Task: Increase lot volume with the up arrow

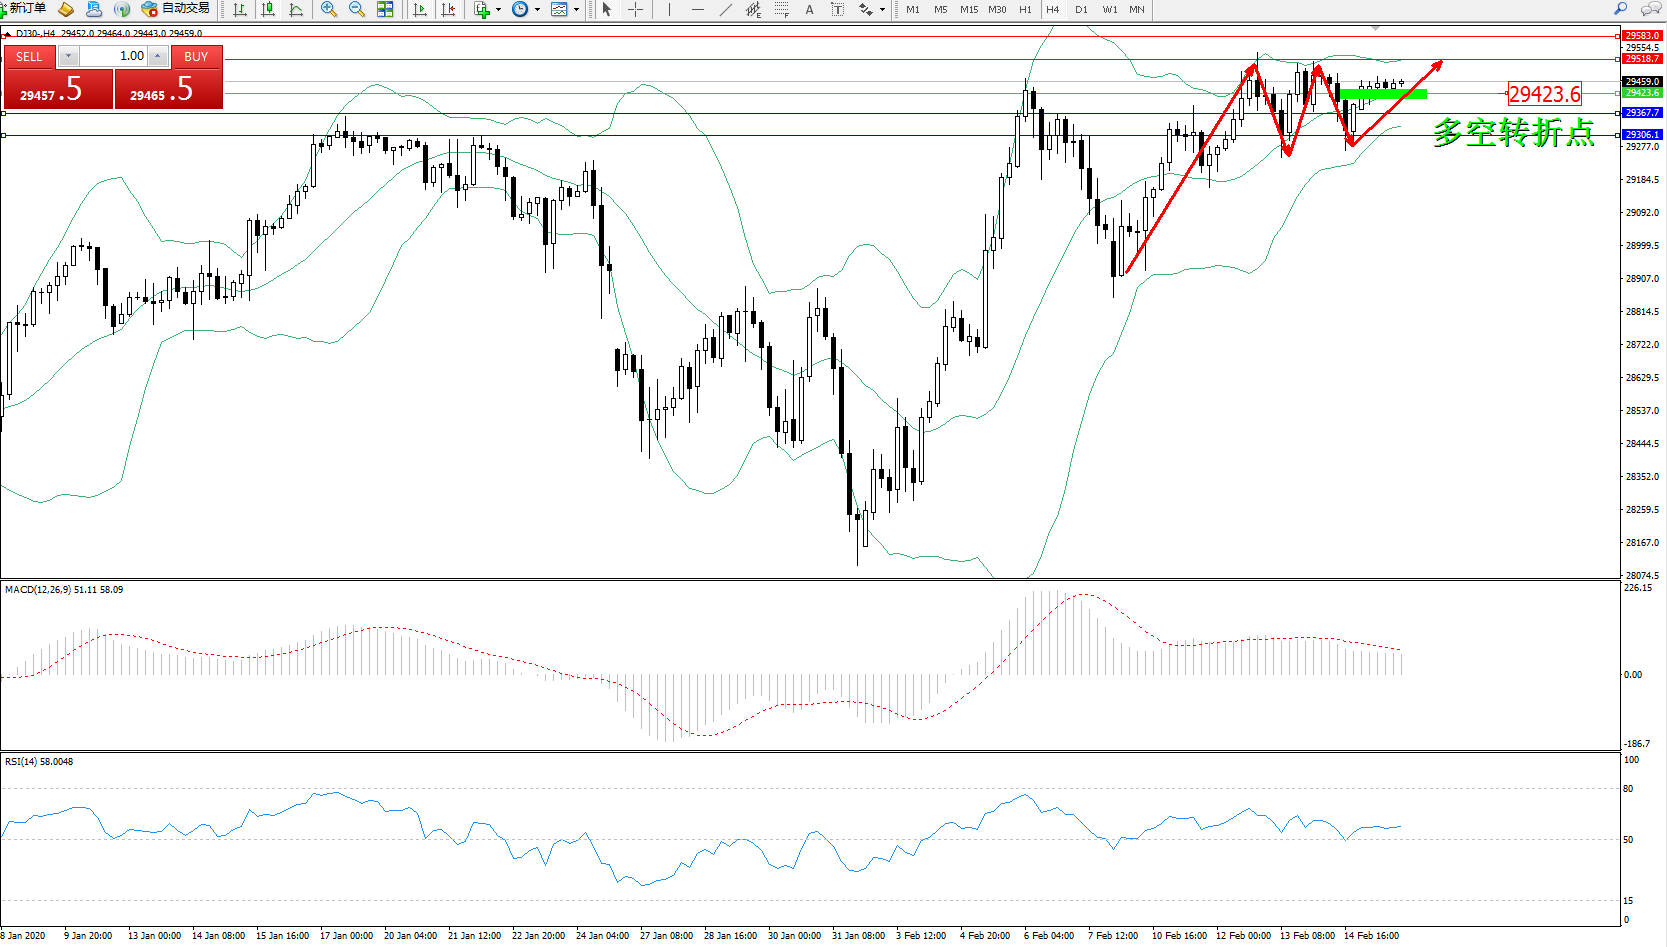Action: pos(158,56)
